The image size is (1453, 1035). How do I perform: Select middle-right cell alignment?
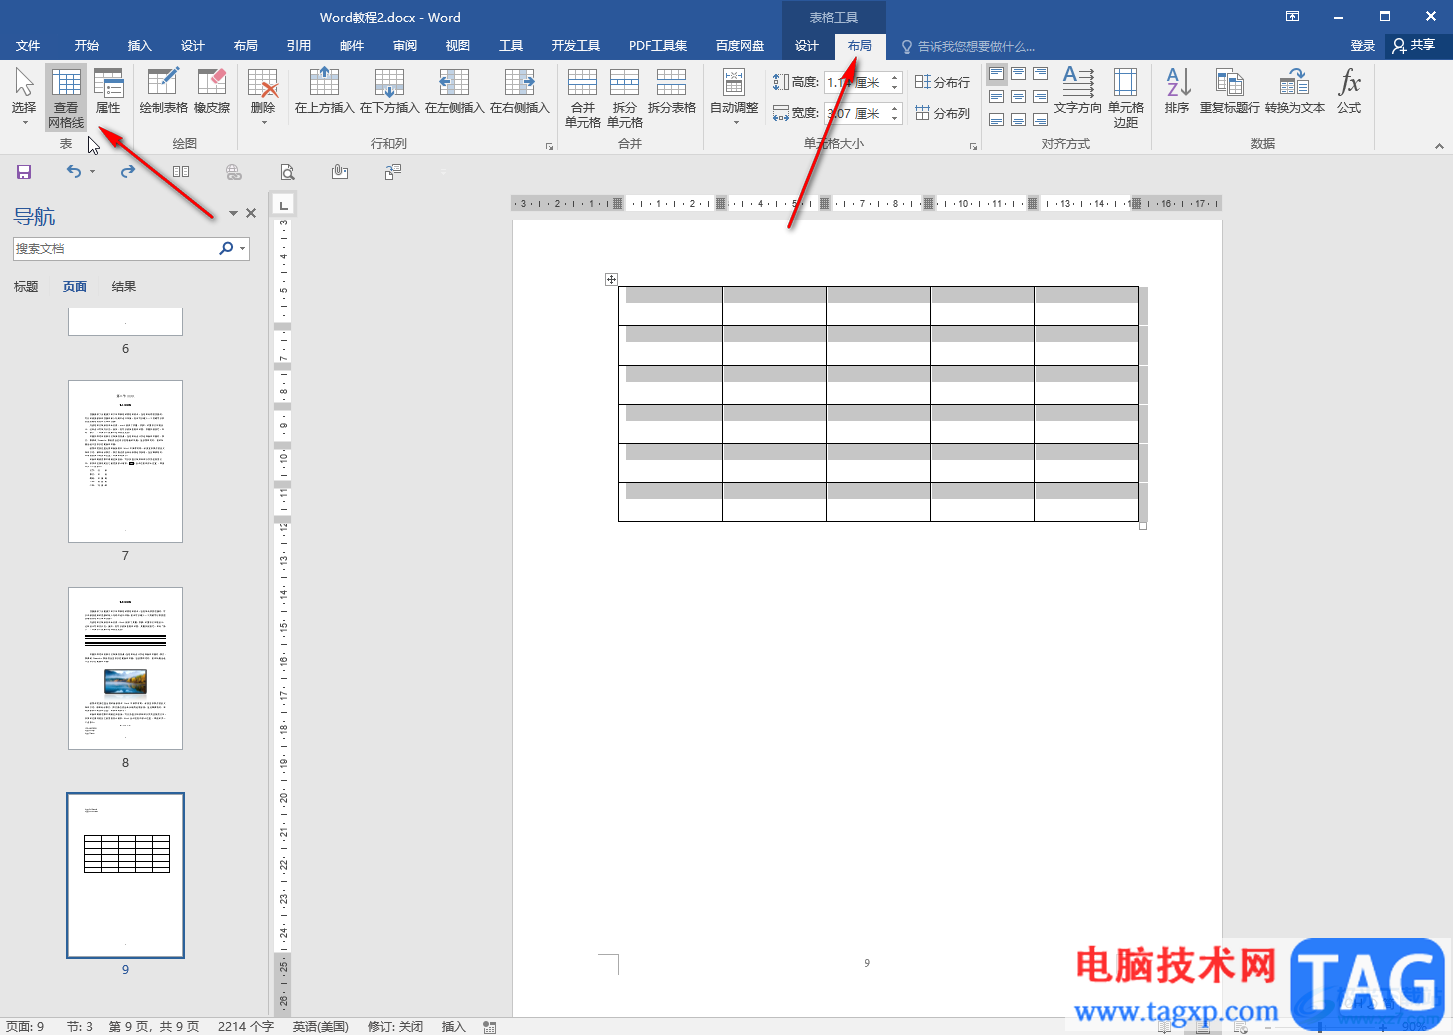[1040, 97]
